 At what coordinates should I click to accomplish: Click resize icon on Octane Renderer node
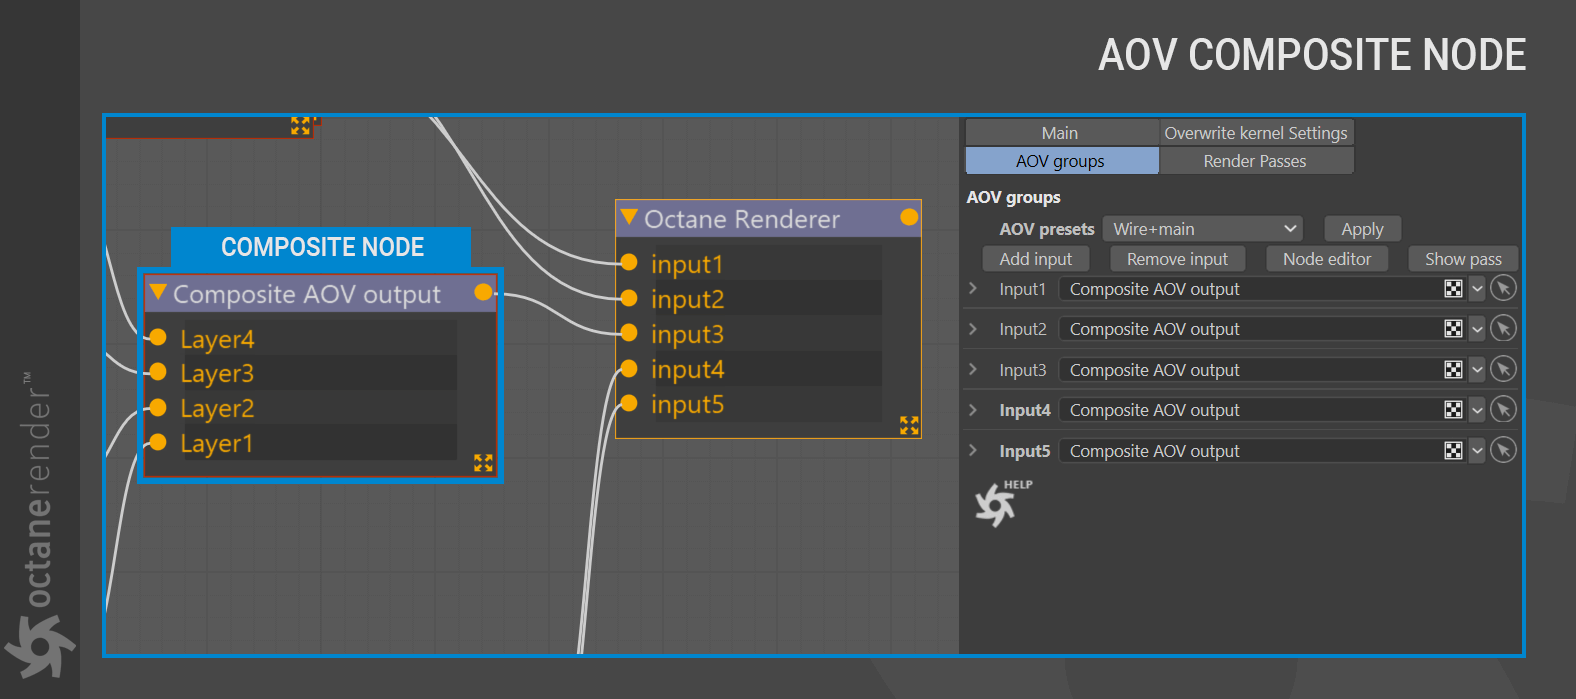point(909,425)
